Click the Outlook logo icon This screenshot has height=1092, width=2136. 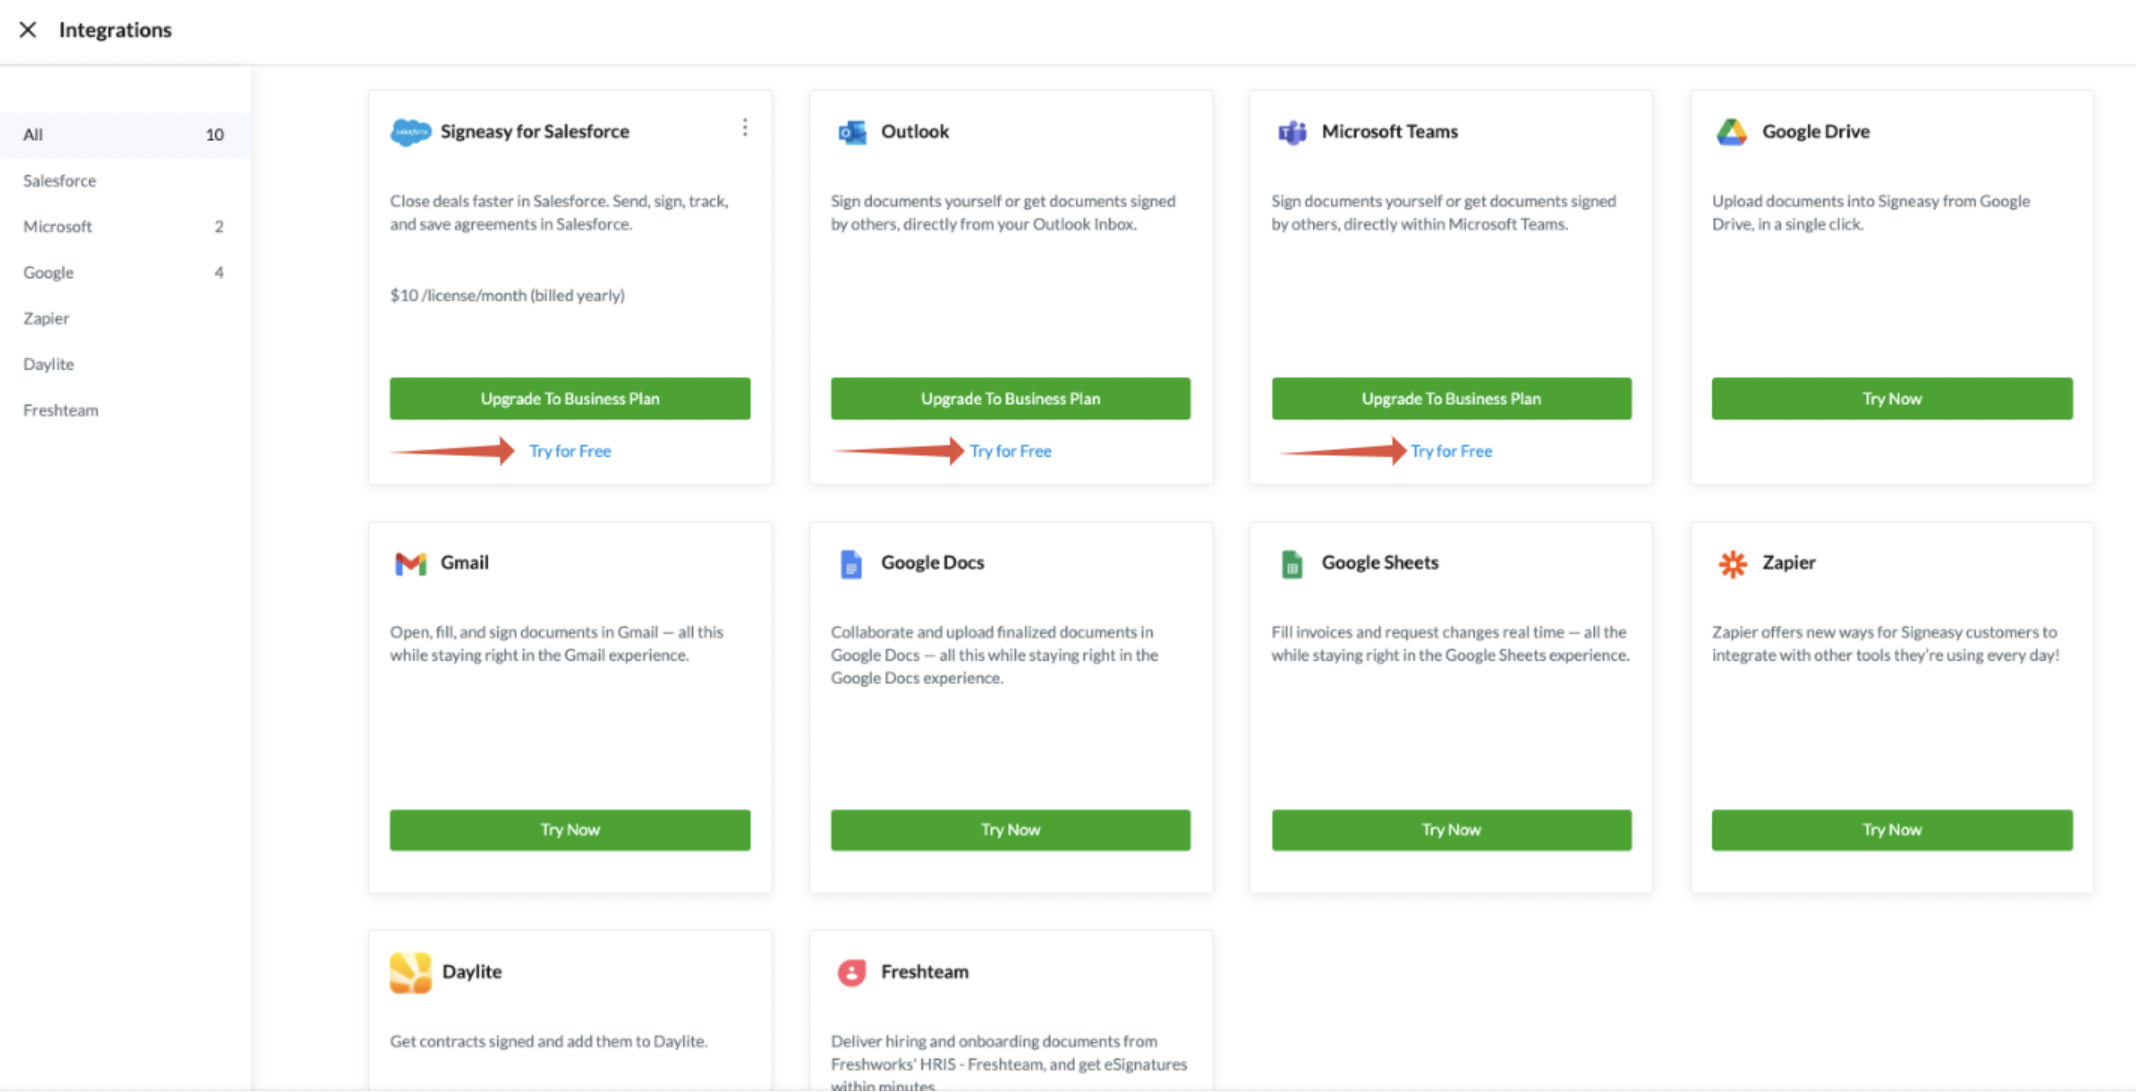coord(852,132)
